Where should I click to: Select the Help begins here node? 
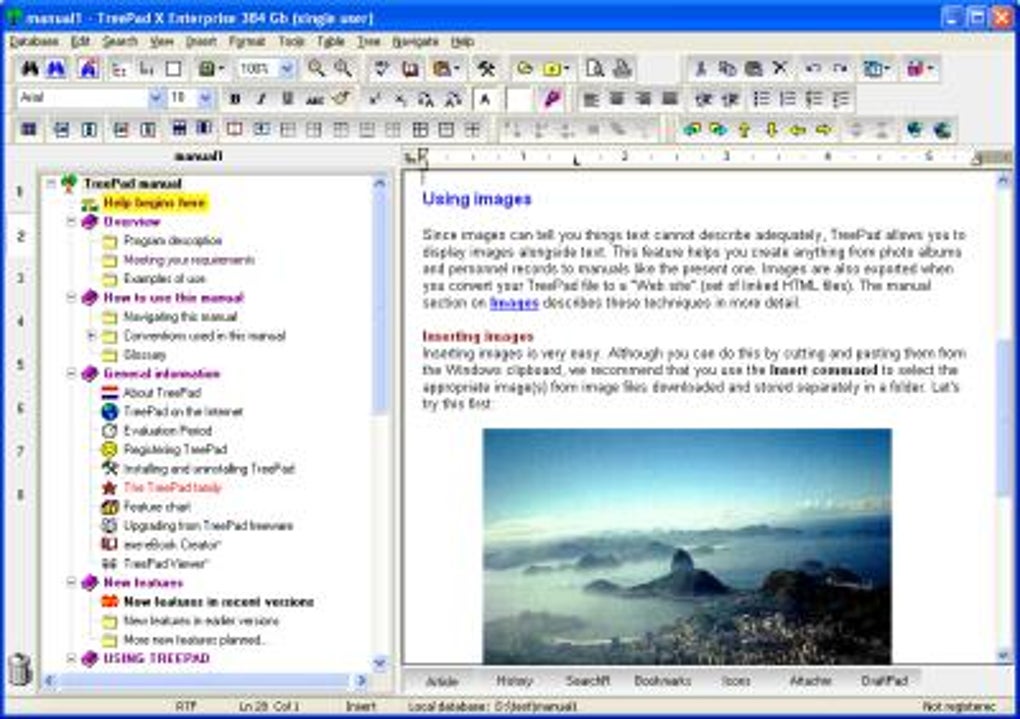(154, 203)
